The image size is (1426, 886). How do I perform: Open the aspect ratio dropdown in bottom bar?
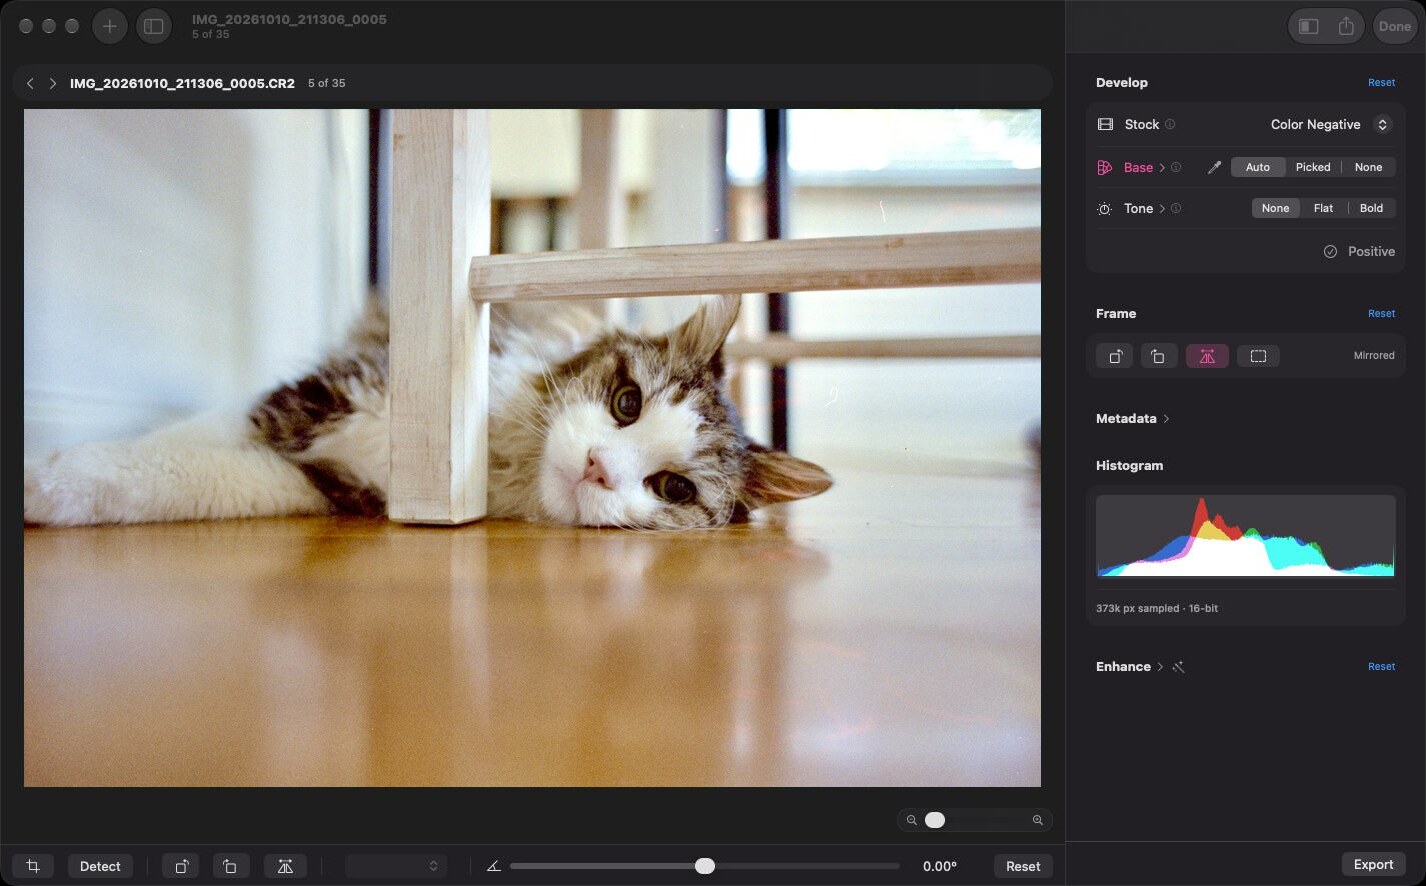395,866
